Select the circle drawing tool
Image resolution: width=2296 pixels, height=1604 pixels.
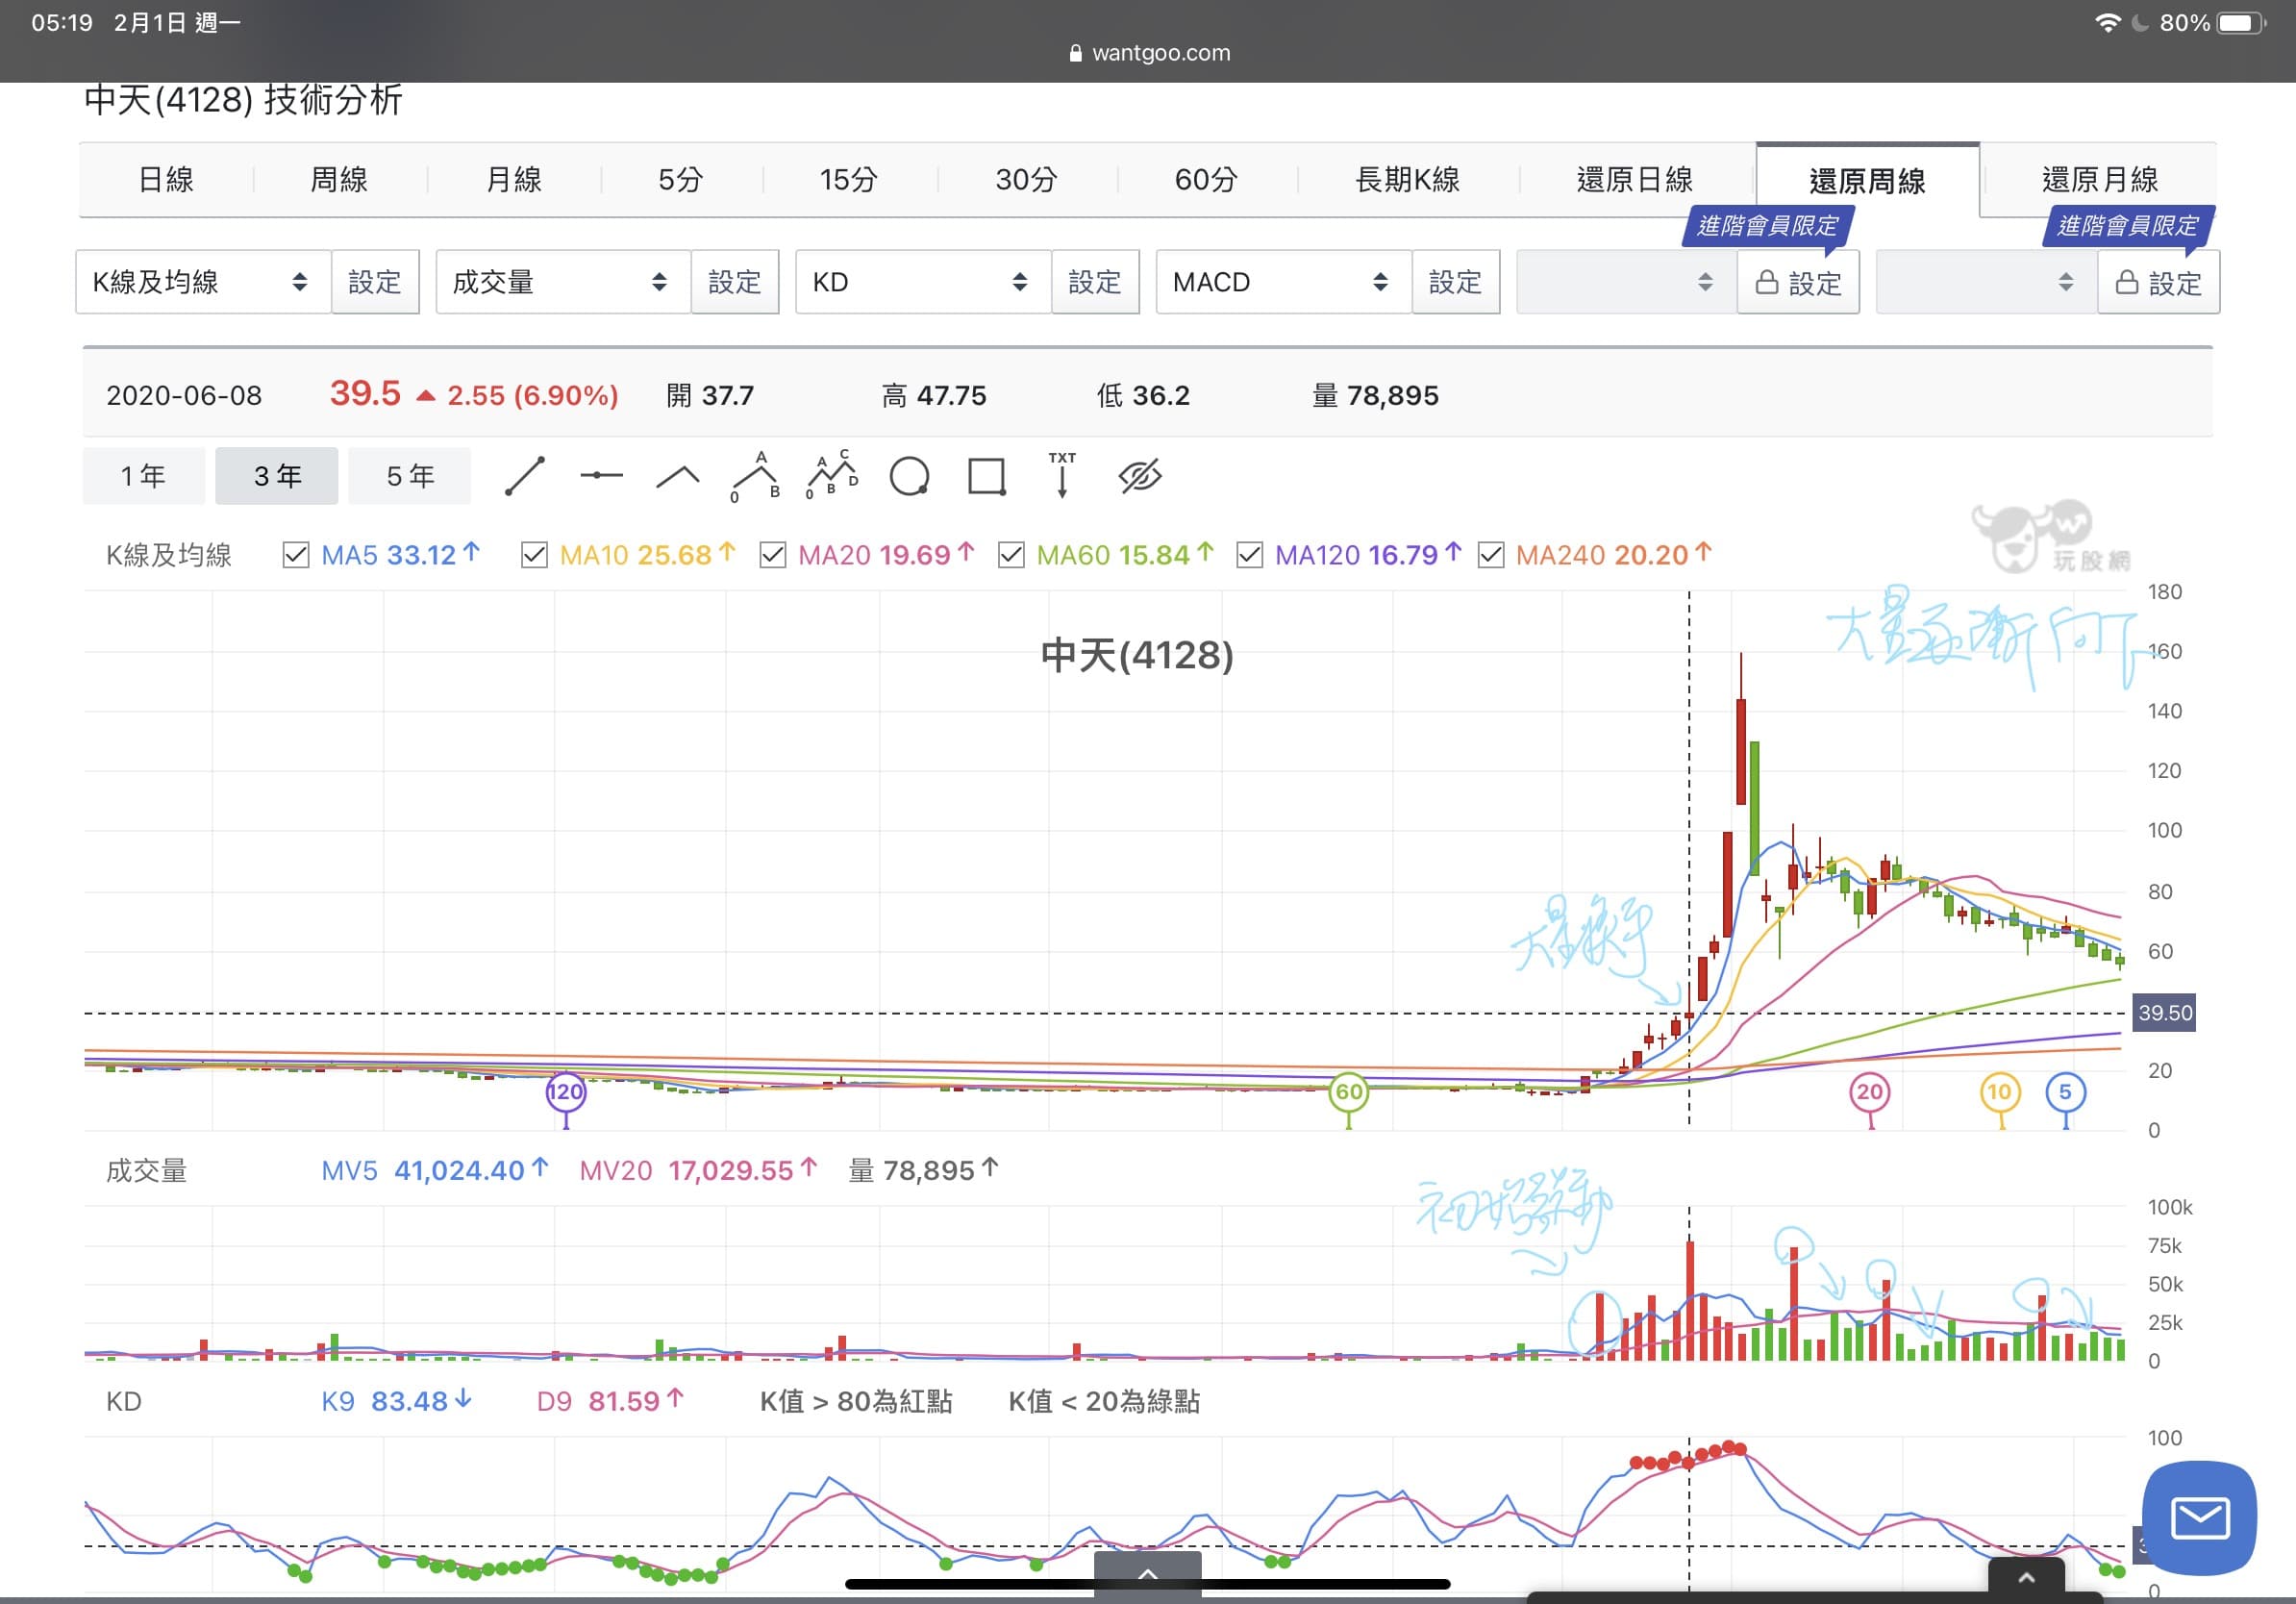pyautogui.click(x=909, y=476)
